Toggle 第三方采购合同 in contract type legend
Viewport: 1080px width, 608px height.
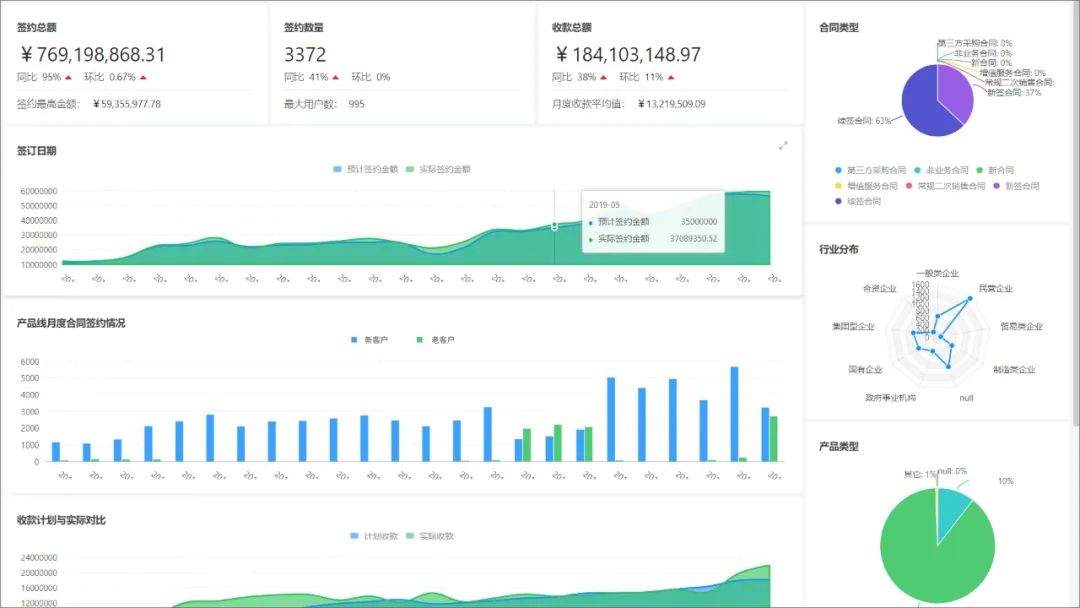(x=871, y=170)
